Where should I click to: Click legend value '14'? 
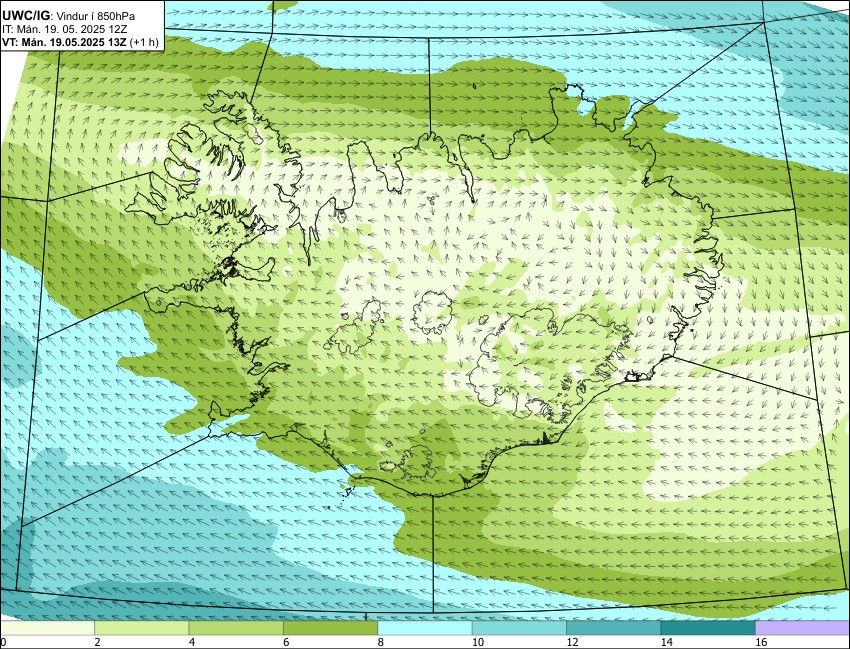point(666,642)
